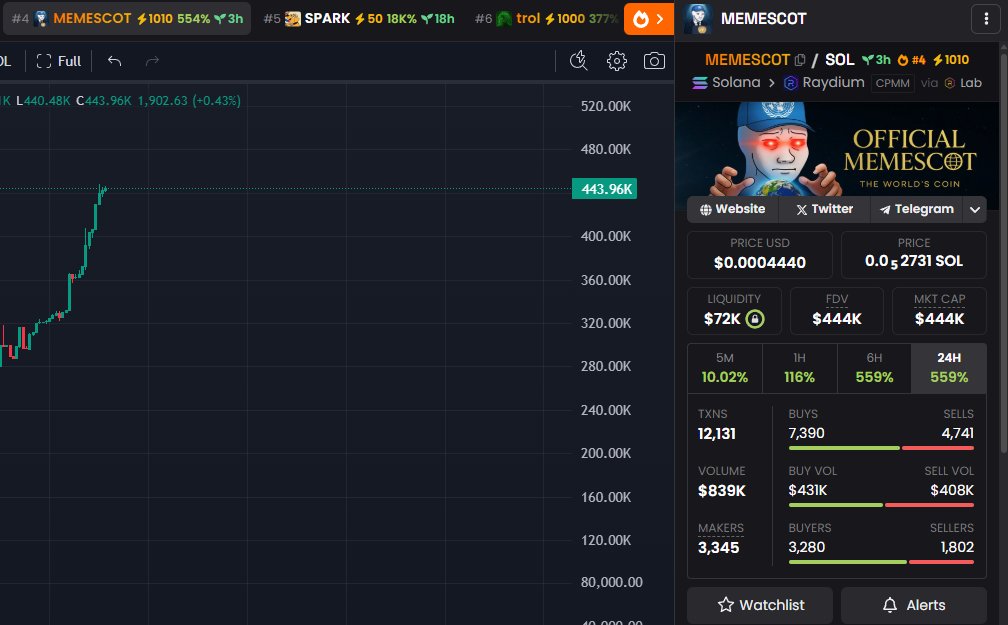Open trending token #6 trol
This screenshot has height=625, width=1008.
pyautogui.click(x=545, y=19)
